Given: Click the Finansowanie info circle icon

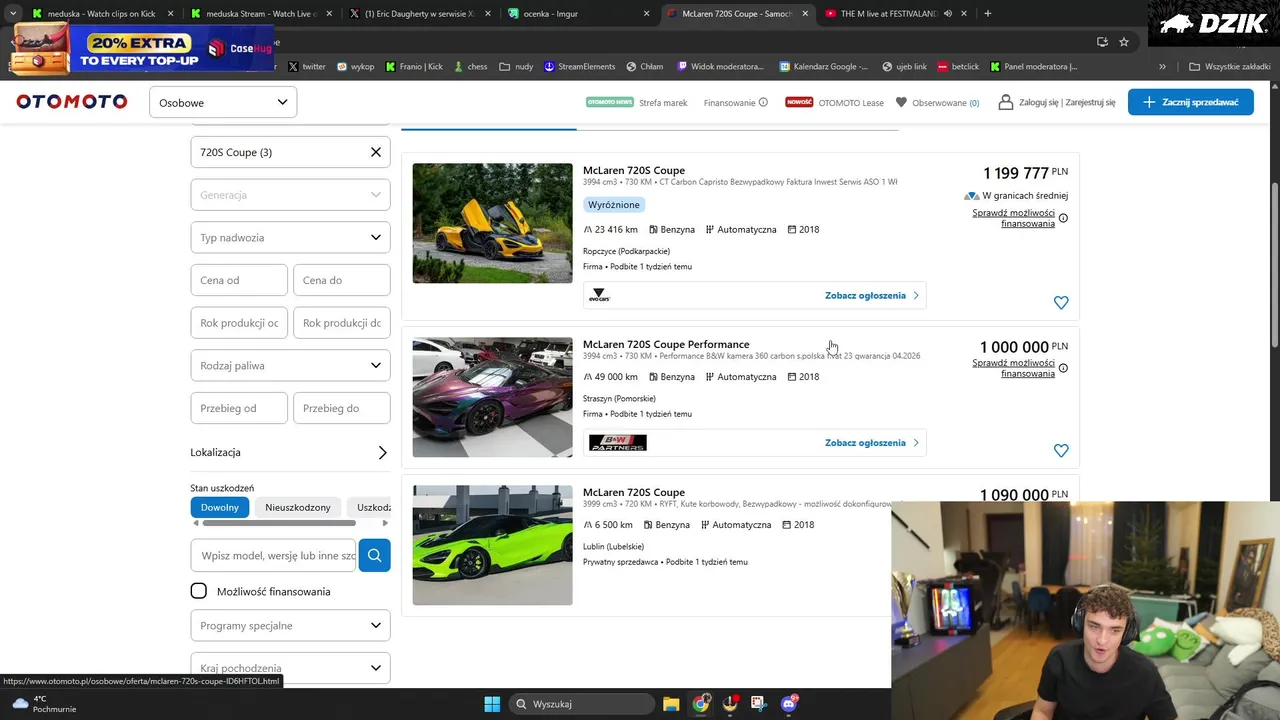Looking at the screenshot, I should (x=763, y=102).
